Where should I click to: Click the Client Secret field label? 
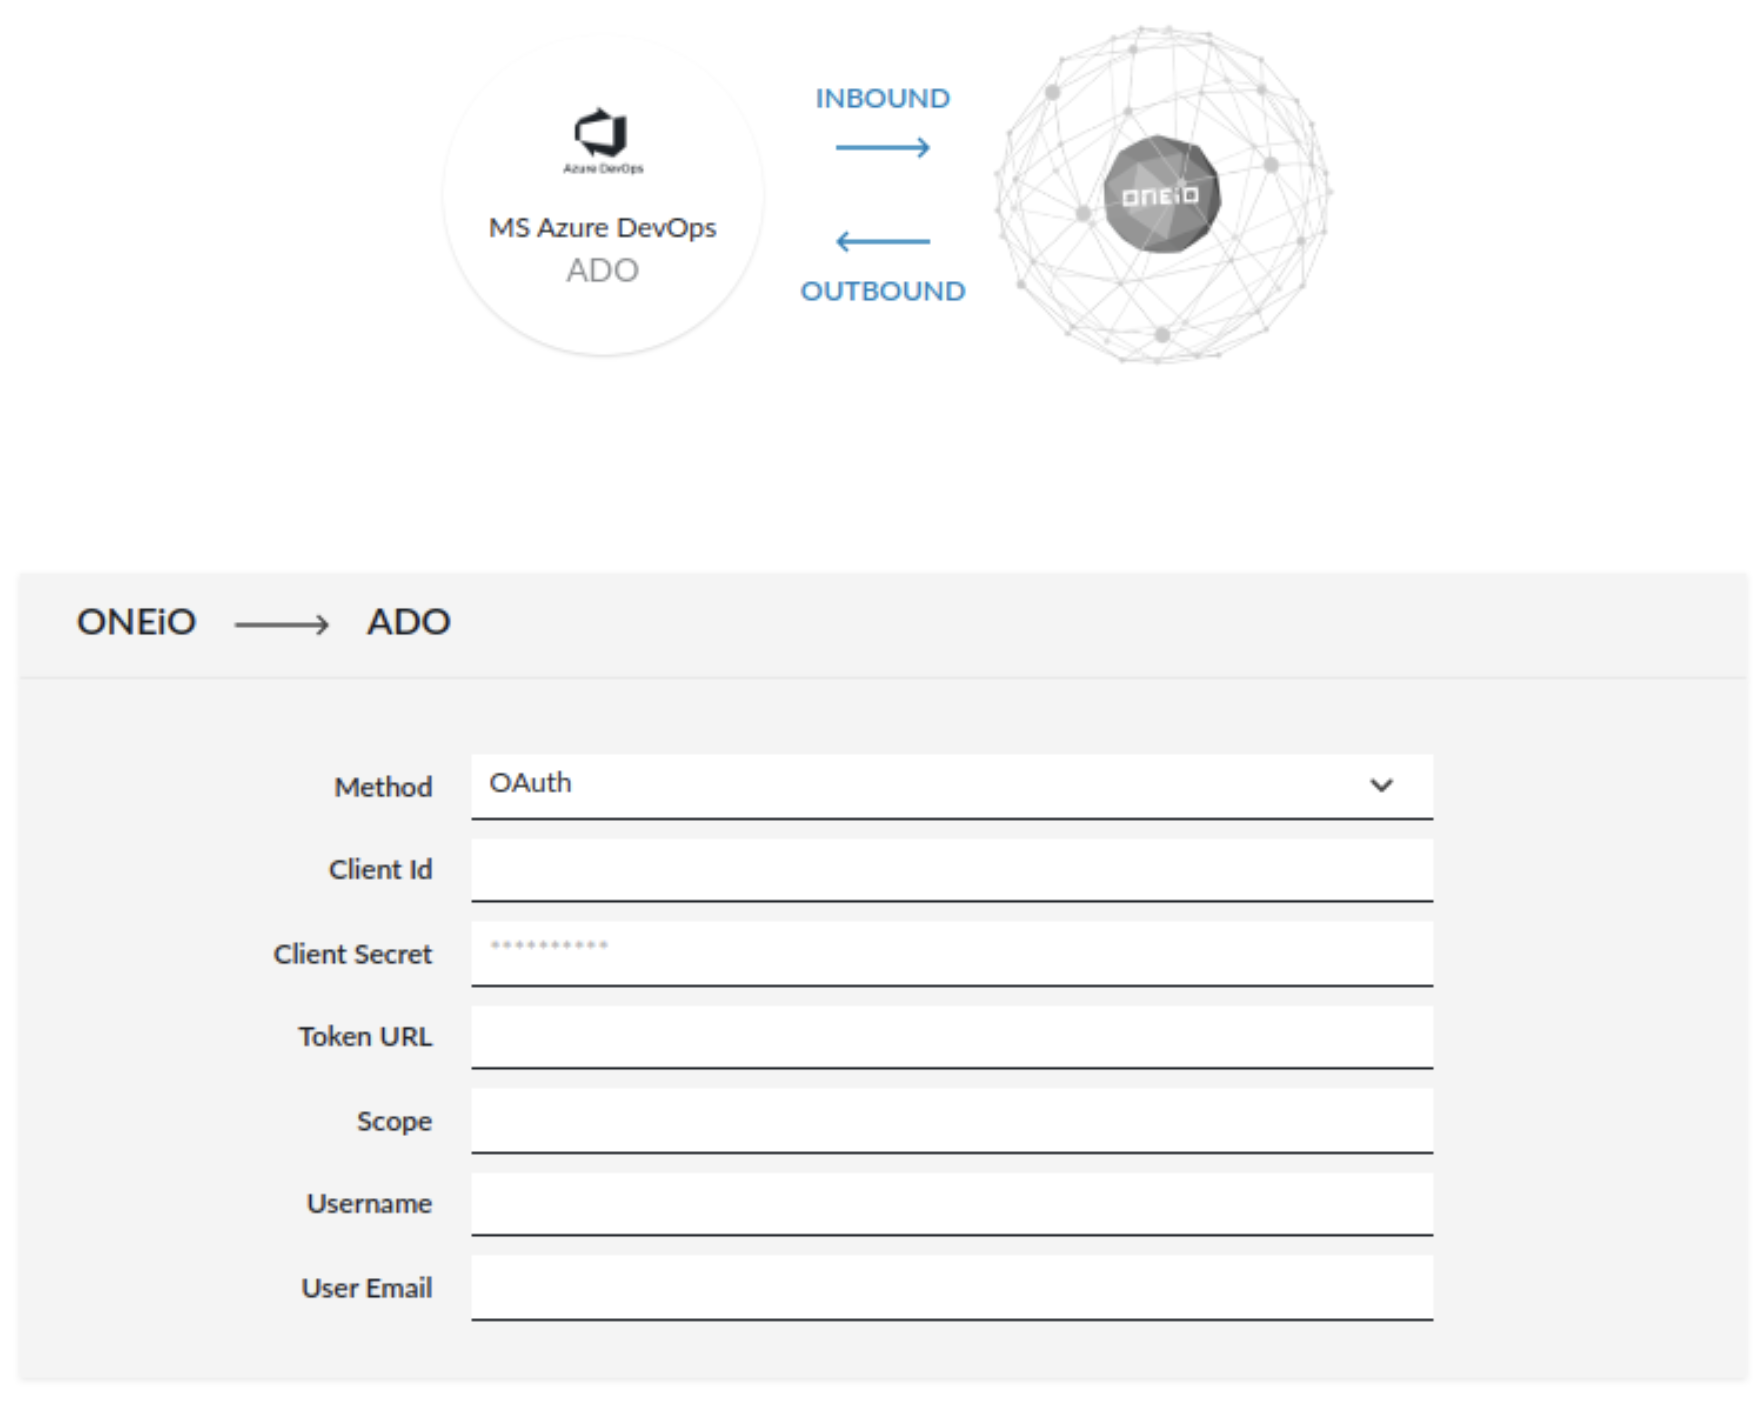tap(353, 954)
